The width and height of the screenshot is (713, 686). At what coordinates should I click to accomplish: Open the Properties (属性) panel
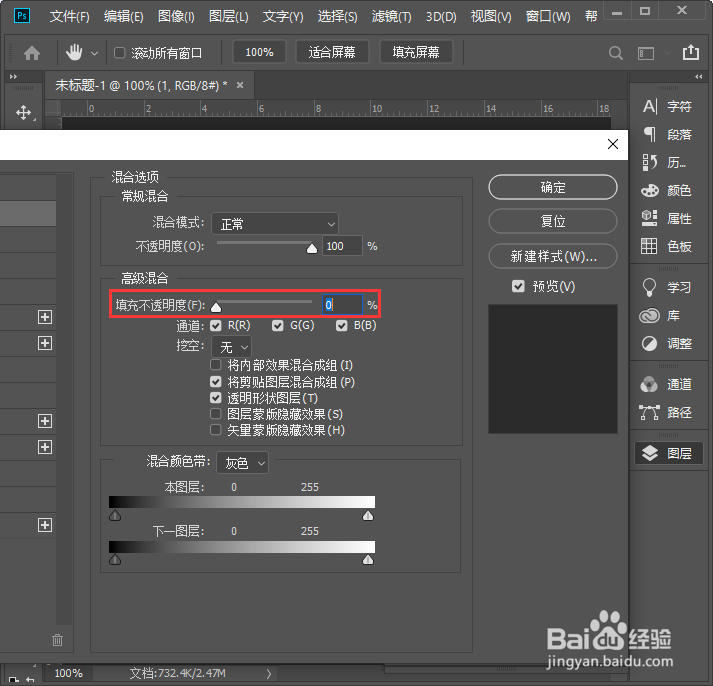point(668,219)
